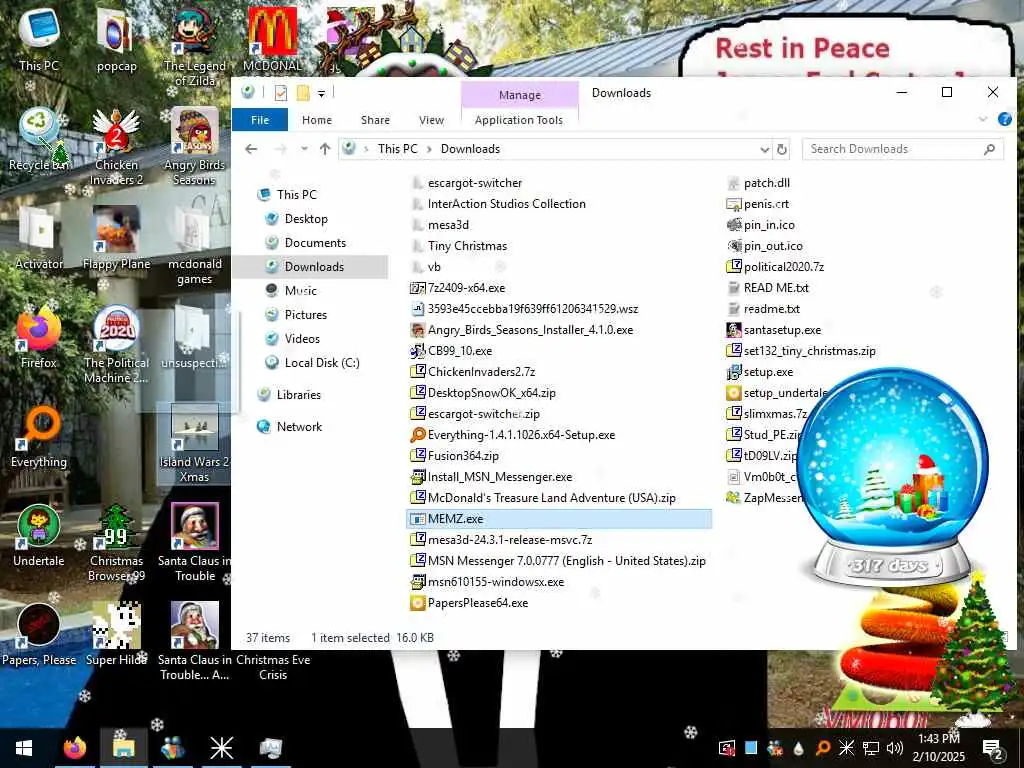The image size is (1024, 768).
Task: Select the Manage contextual tab
Action: tap(520, 95)
